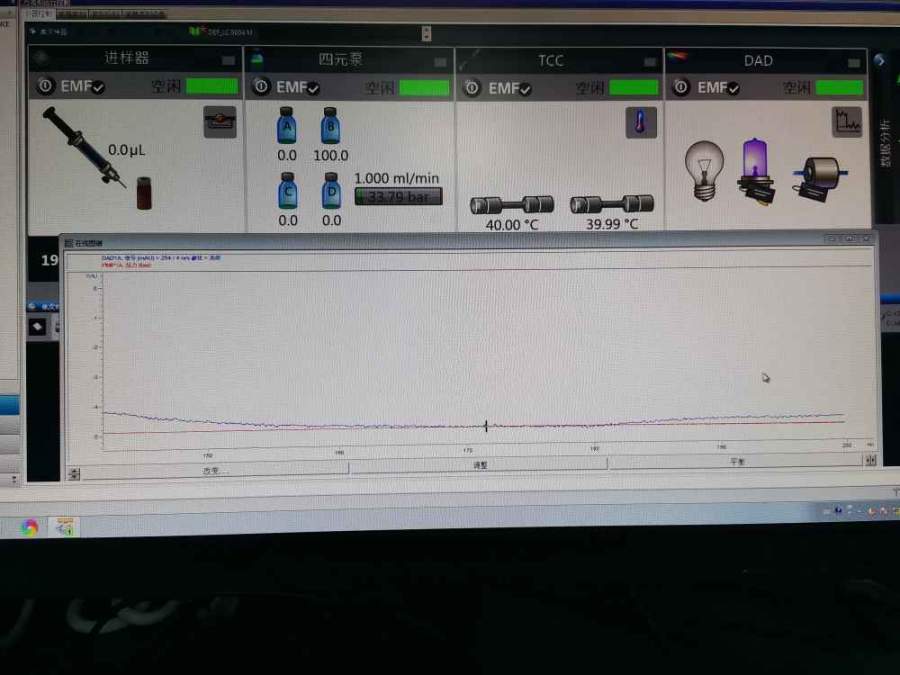Select the sample vial icon in injector panel
This screenshot has height=675, width=900.
pos(144,193)
